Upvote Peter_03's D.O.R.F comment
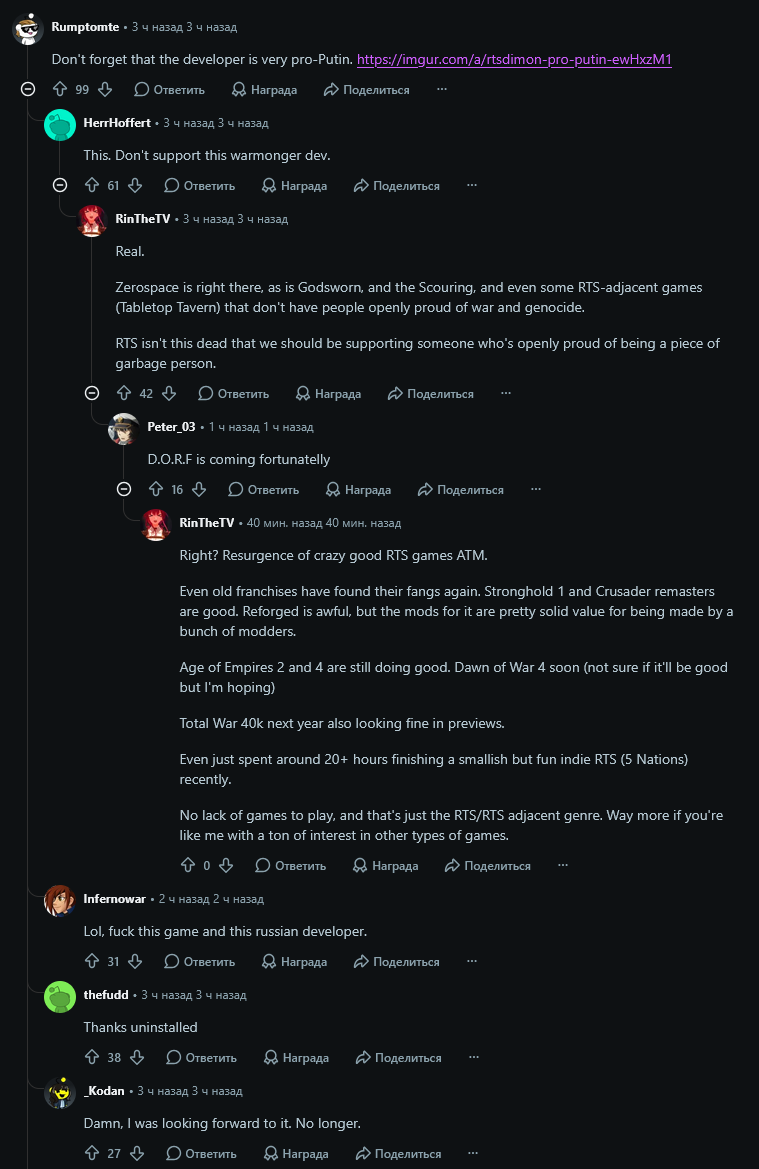The width and height of the screenshot is (759, 1169). click(156, 490)
